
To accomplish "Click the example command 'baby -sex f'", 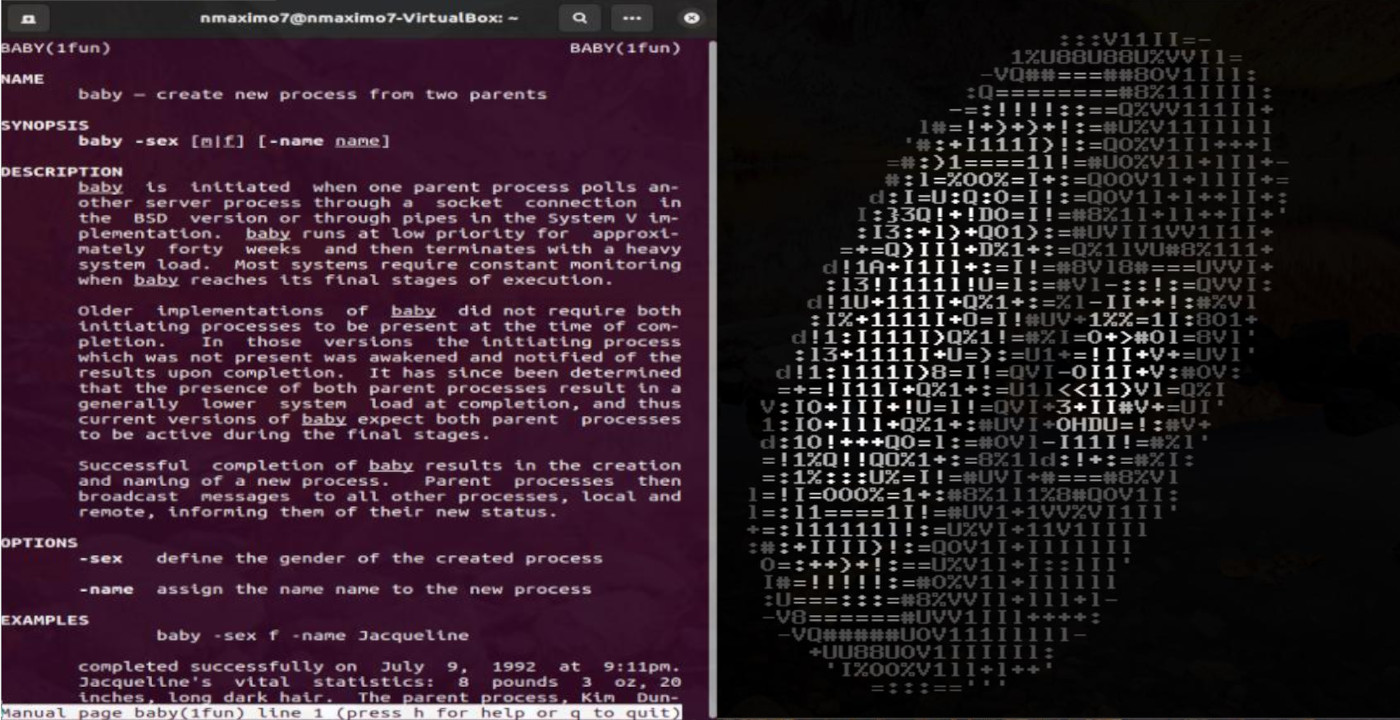I will click(222, 635).
